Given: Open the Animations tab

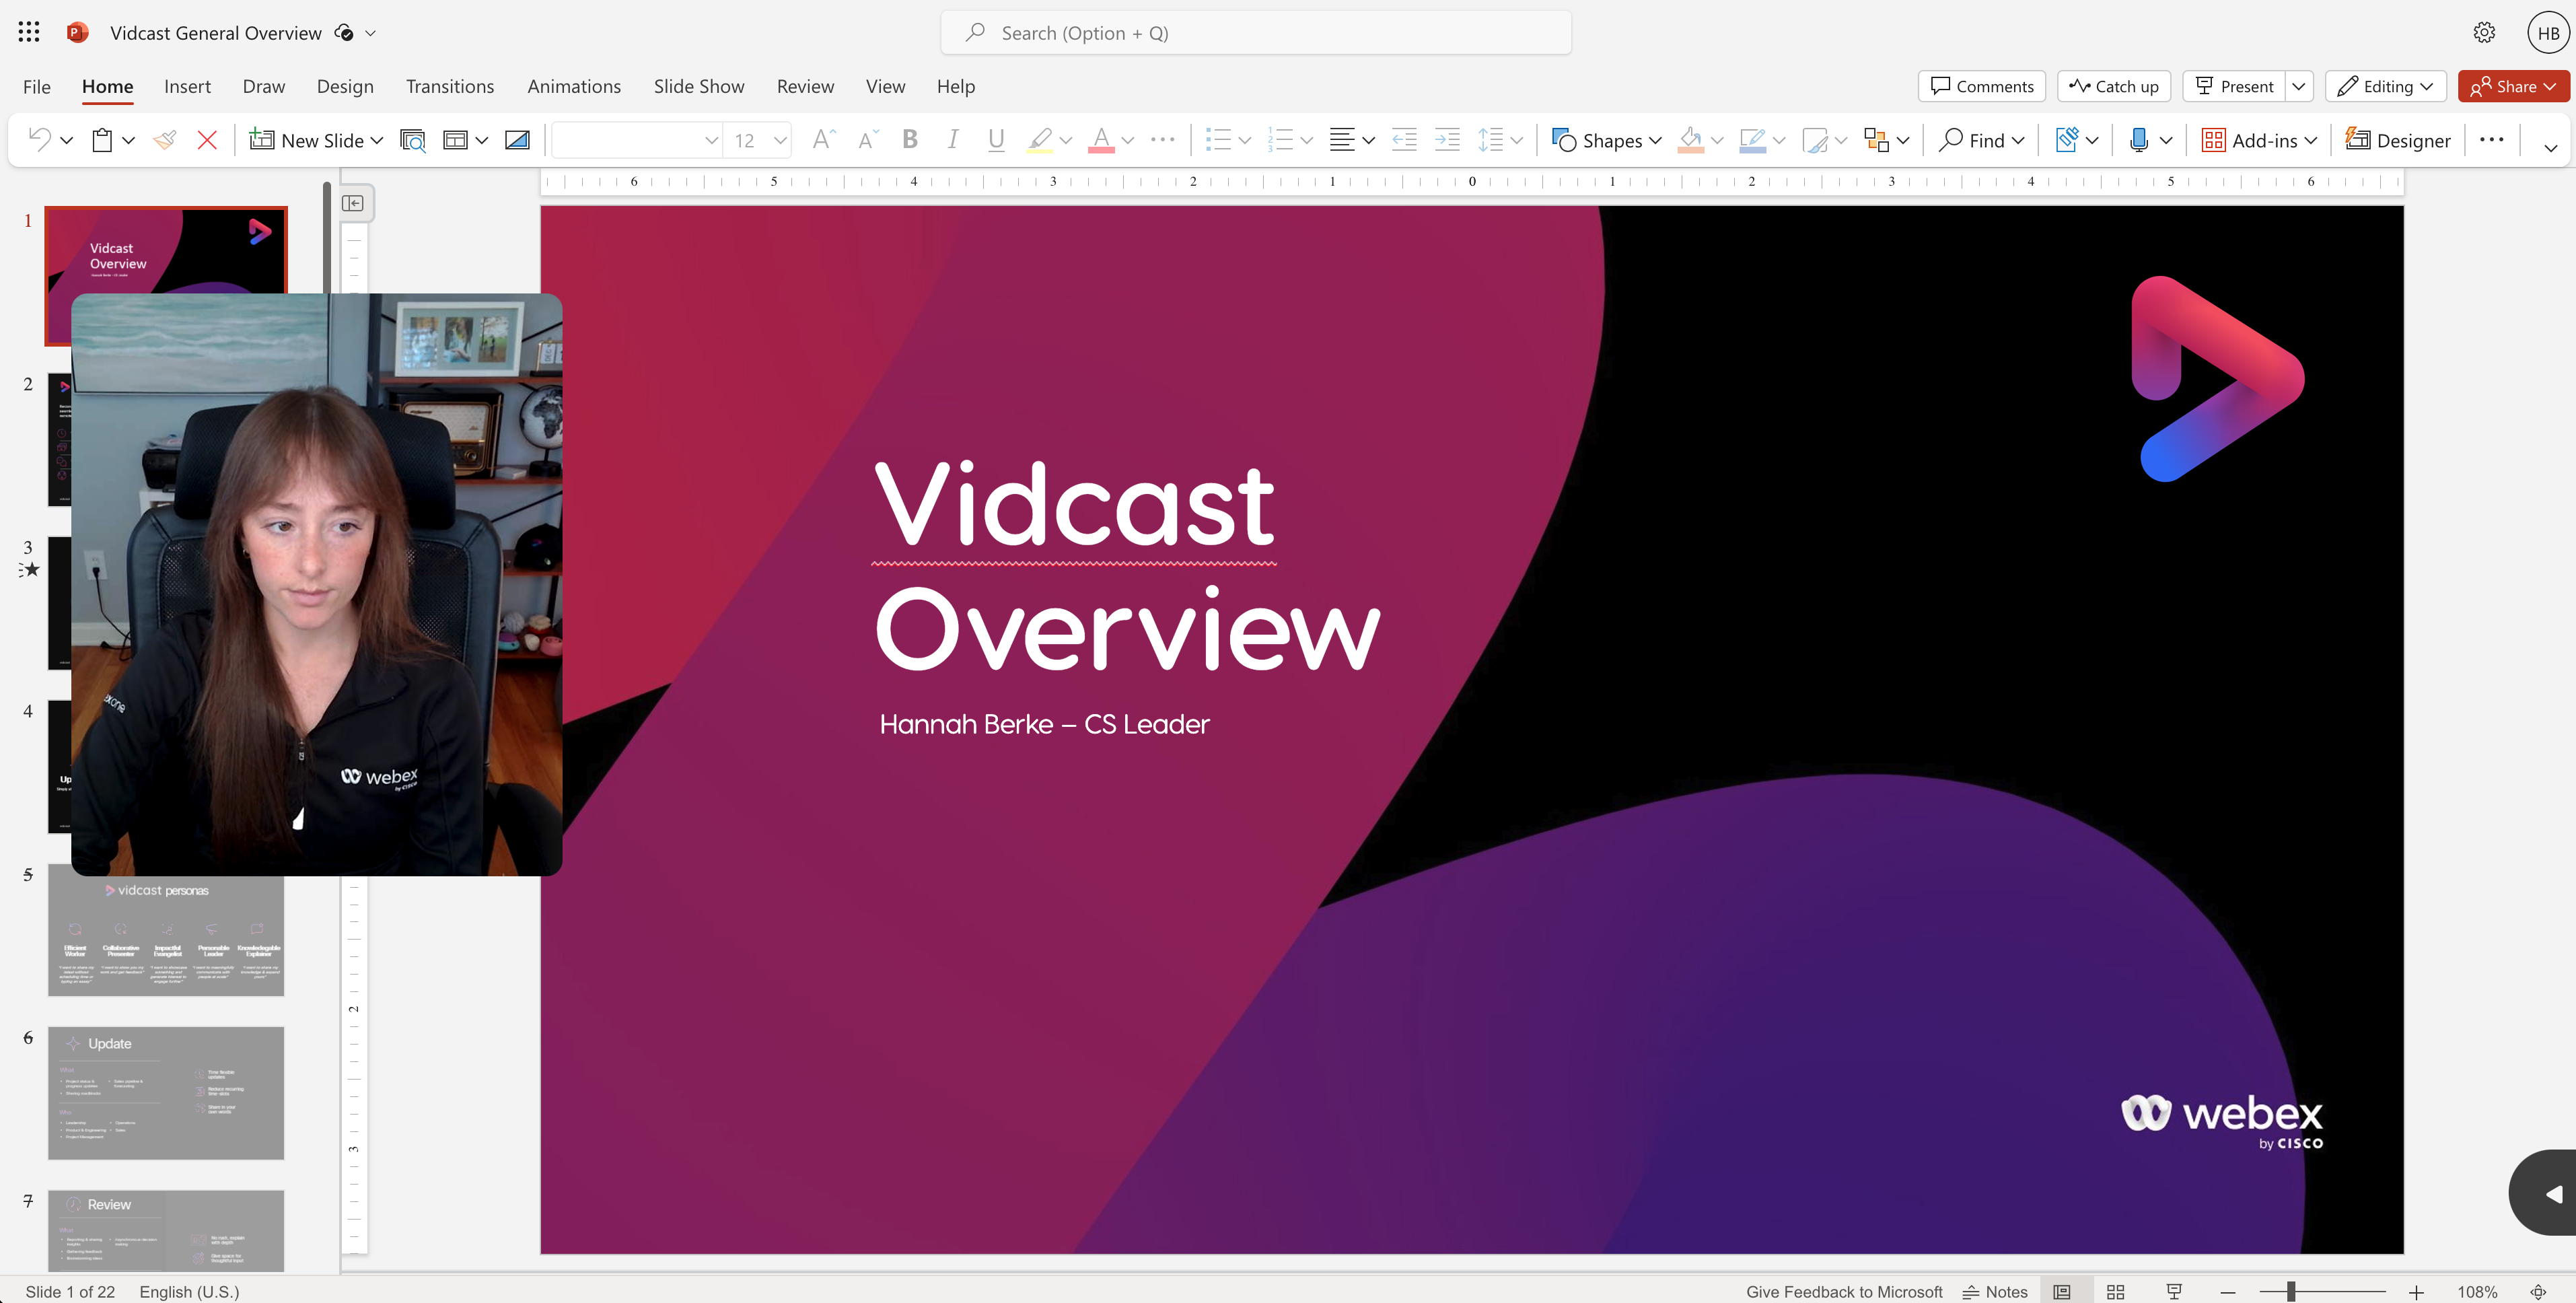Looking at the screenshot, I should pos(574,86).
